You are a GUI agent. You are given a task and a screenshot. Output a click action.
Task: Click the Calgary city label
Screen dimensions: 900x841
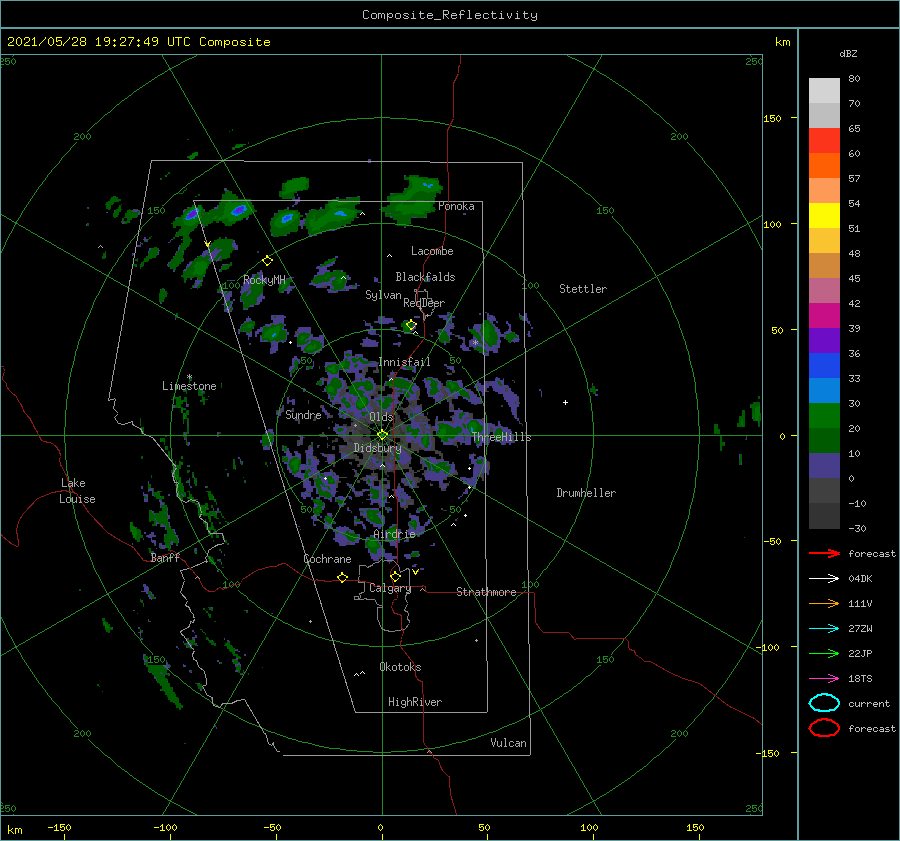point(390,588)
